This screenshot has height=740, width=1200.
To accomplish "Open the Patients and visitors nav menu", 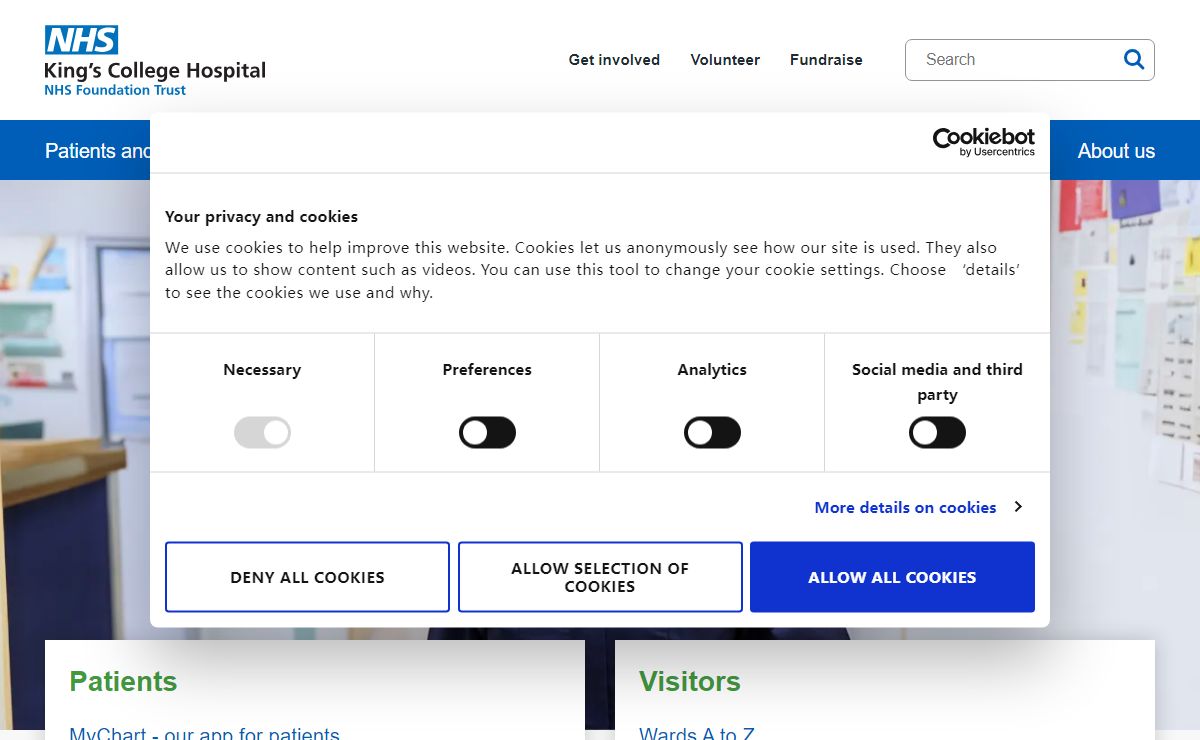I will click(x=98, y=151).
